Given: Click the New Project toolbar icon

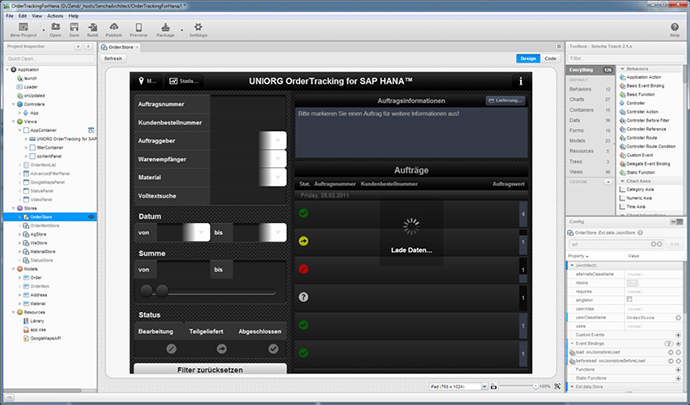Looking at the screenshot, I should tap(23, 27).
